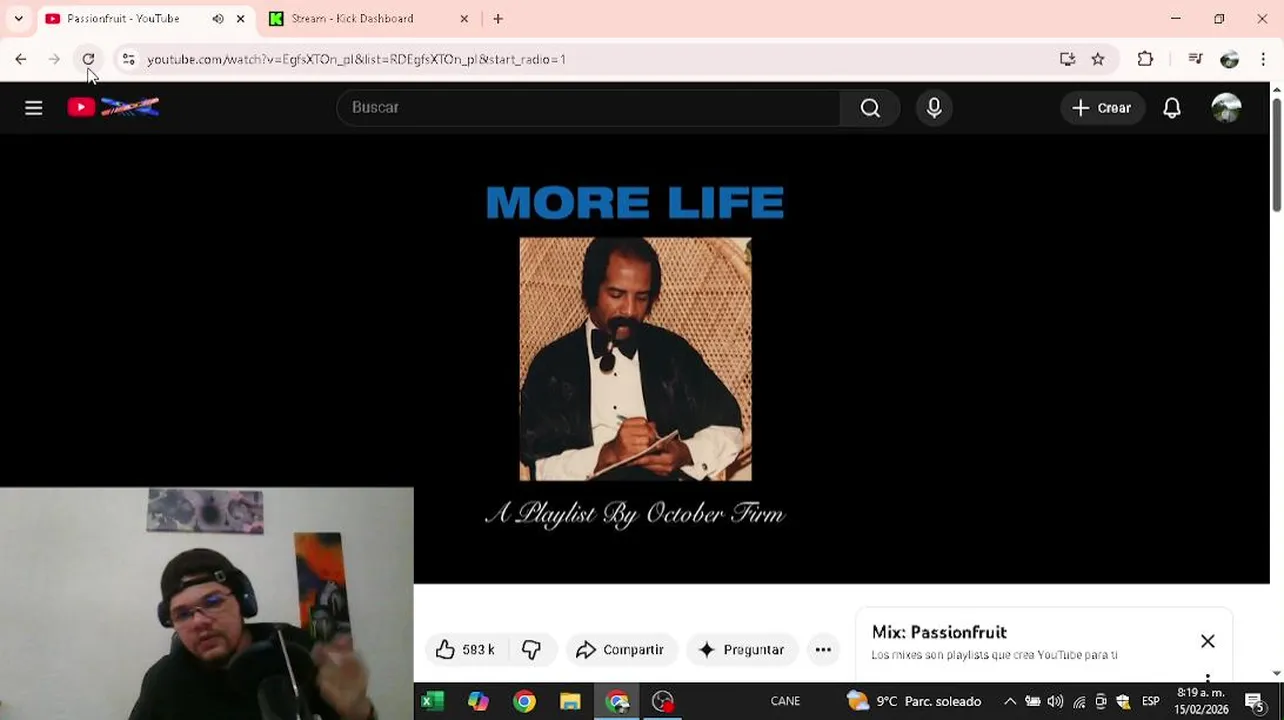Open the Wi-Fi network tray icon
The image size is (1284, 720).
click(x=1079, y=702)
